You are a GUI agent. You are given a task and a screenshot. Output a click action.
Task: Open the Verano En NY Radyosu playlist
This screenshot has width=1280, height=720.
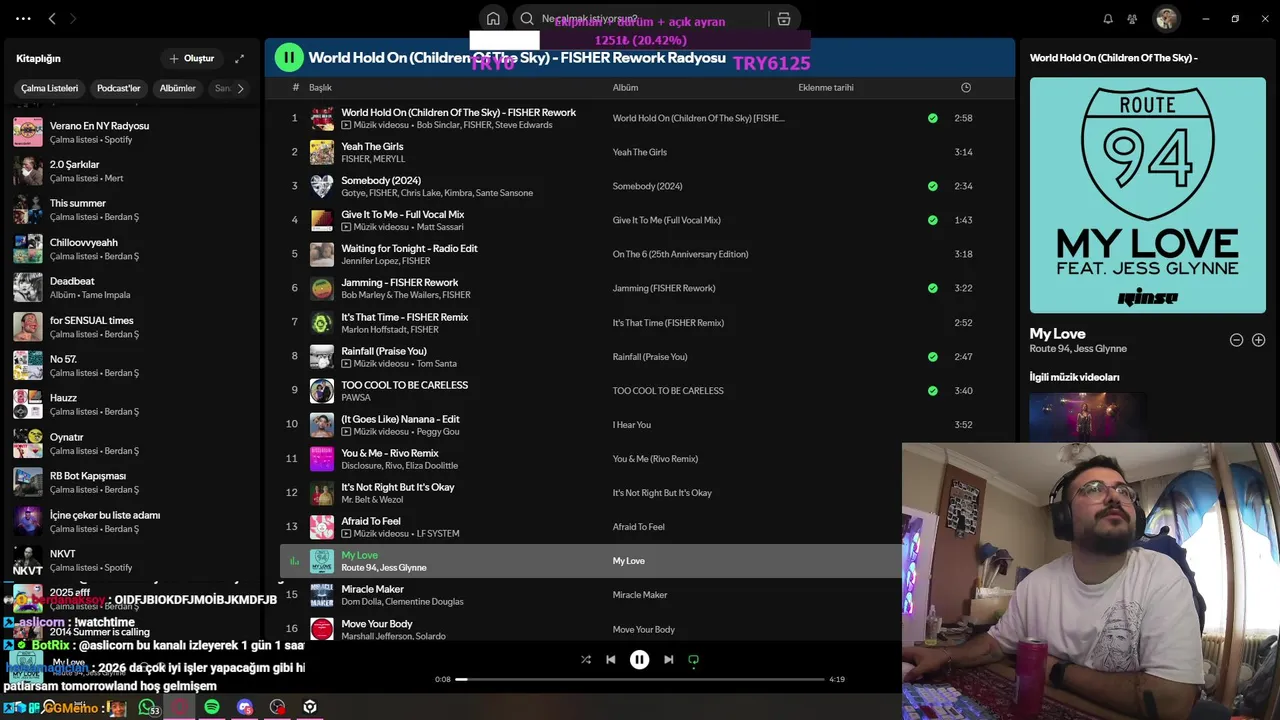(132, 132)
